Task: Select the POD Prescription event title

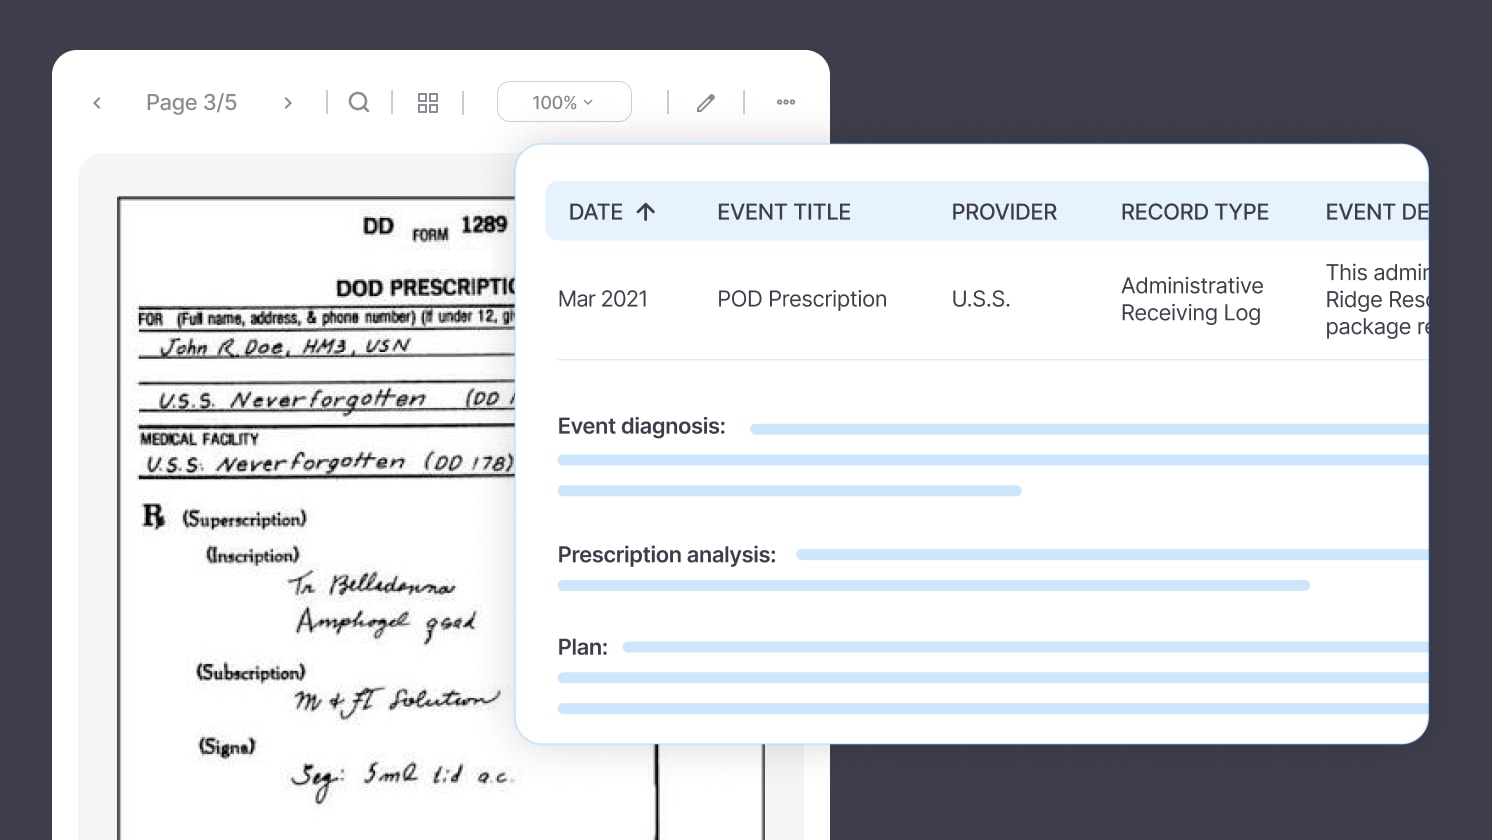Action: point(802,299)
